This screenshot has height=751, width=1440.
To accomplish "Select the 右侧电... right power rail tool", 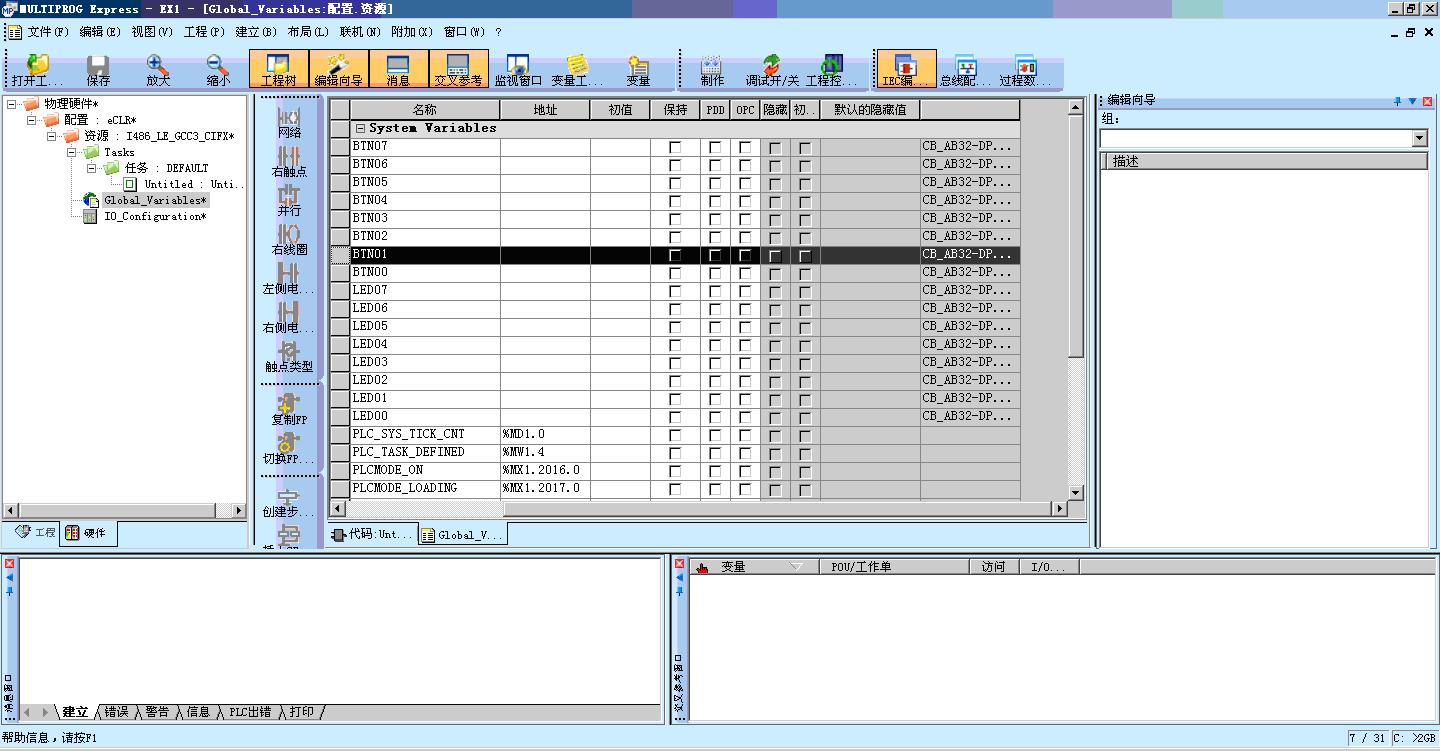I will (289, 316).
